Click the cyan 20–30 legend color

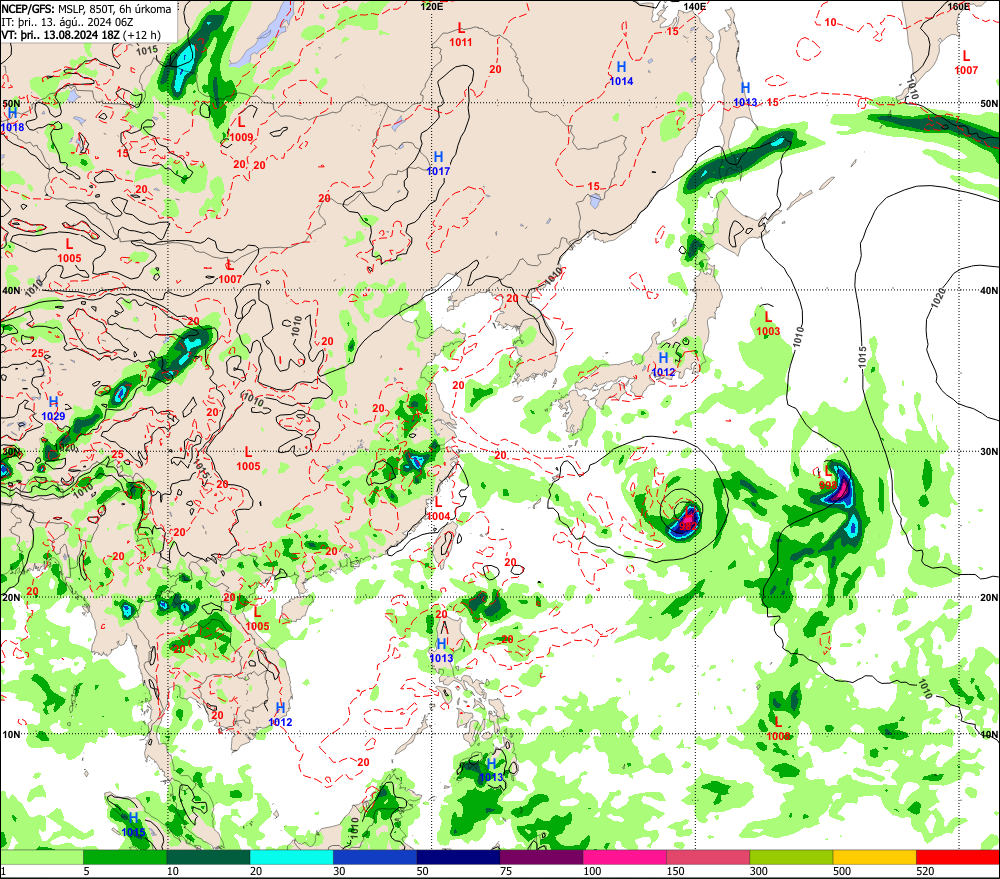291,857
